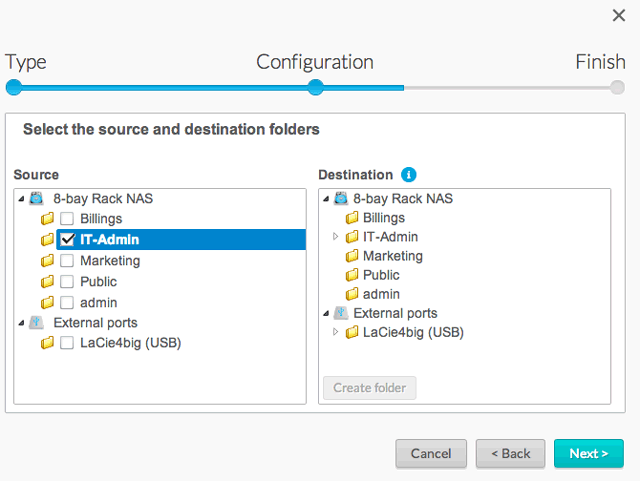
Task: Click the Next > button
Action: pos(589,453)
